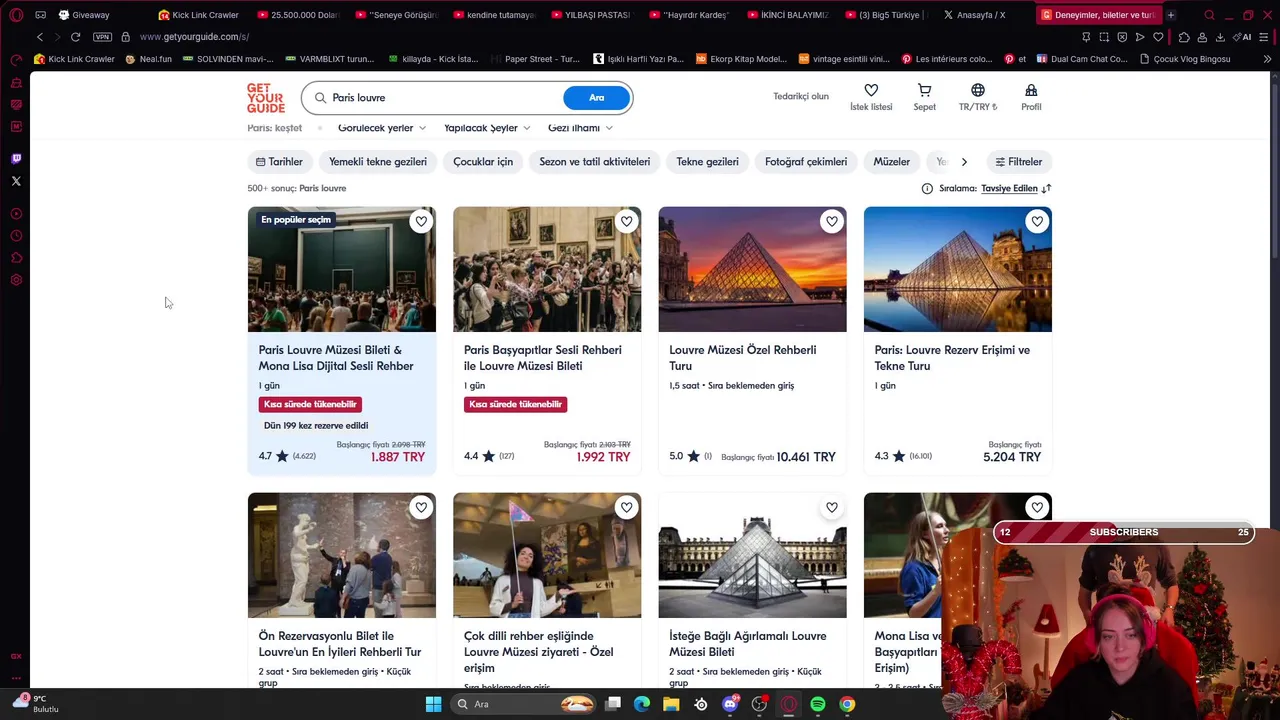Reload the page in browser toolbar
Image resolution: width=1280 pixels, height=720 pixels.
point(75,37)
